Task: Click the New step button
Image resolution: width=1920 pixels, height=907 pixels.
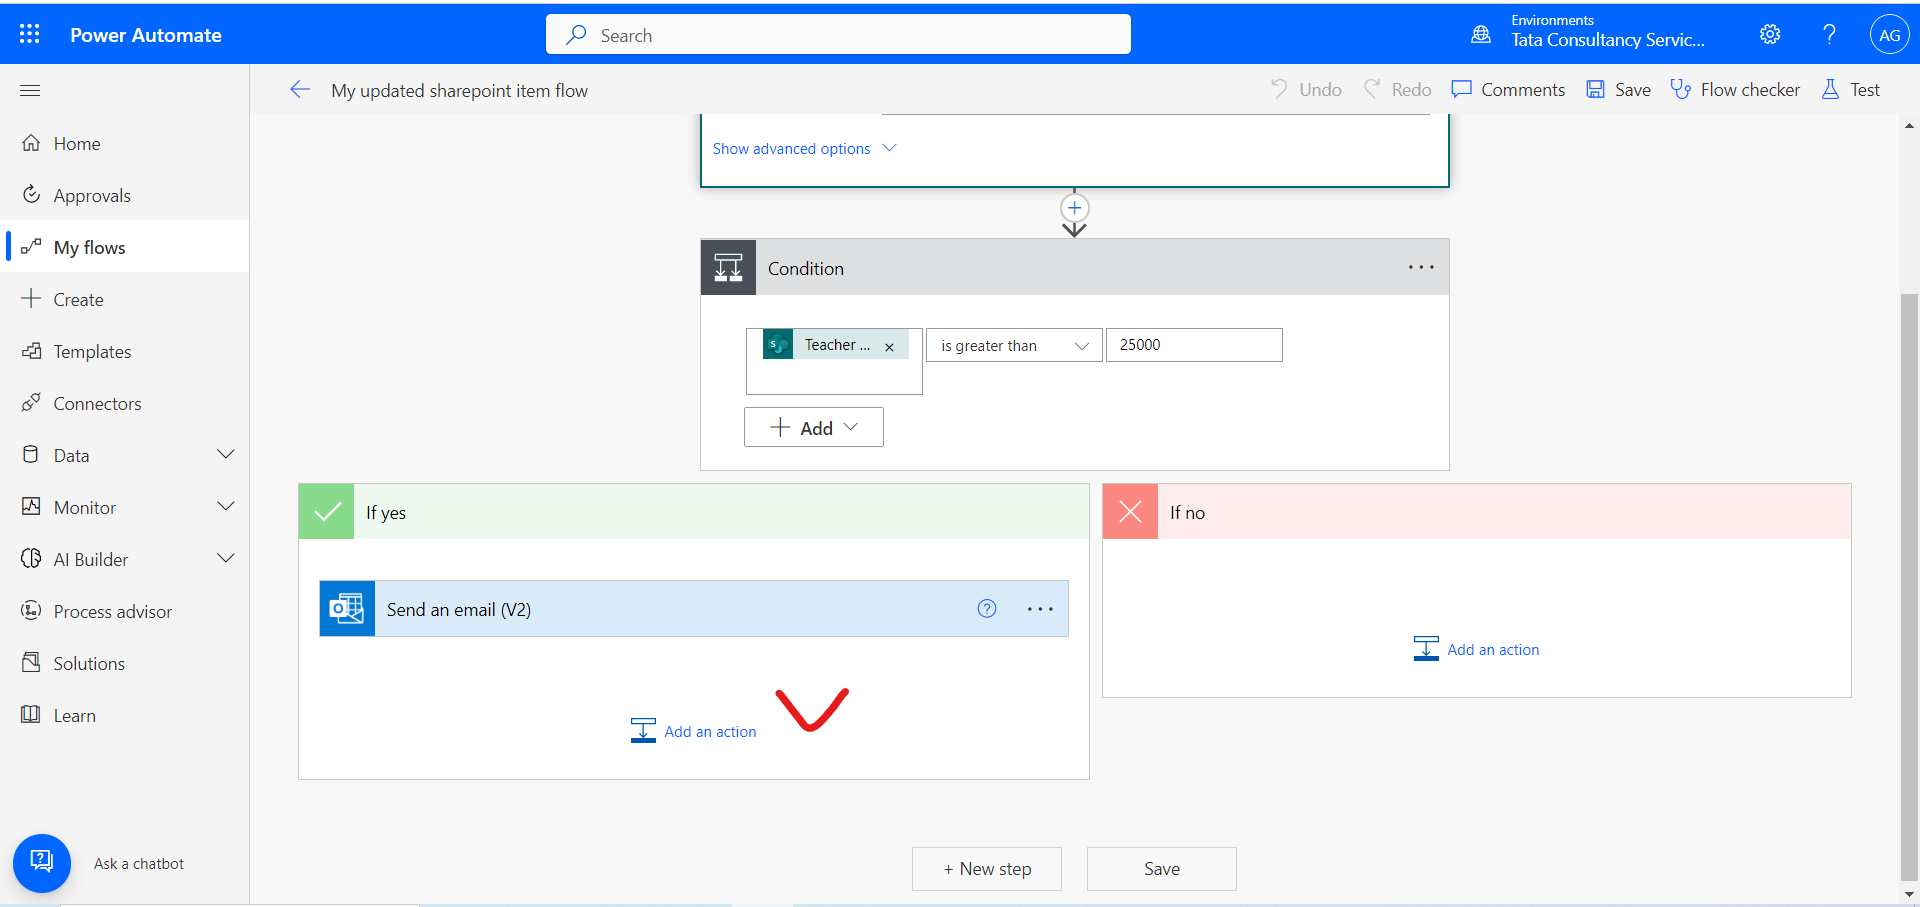Action: click(x=986, y=868)
